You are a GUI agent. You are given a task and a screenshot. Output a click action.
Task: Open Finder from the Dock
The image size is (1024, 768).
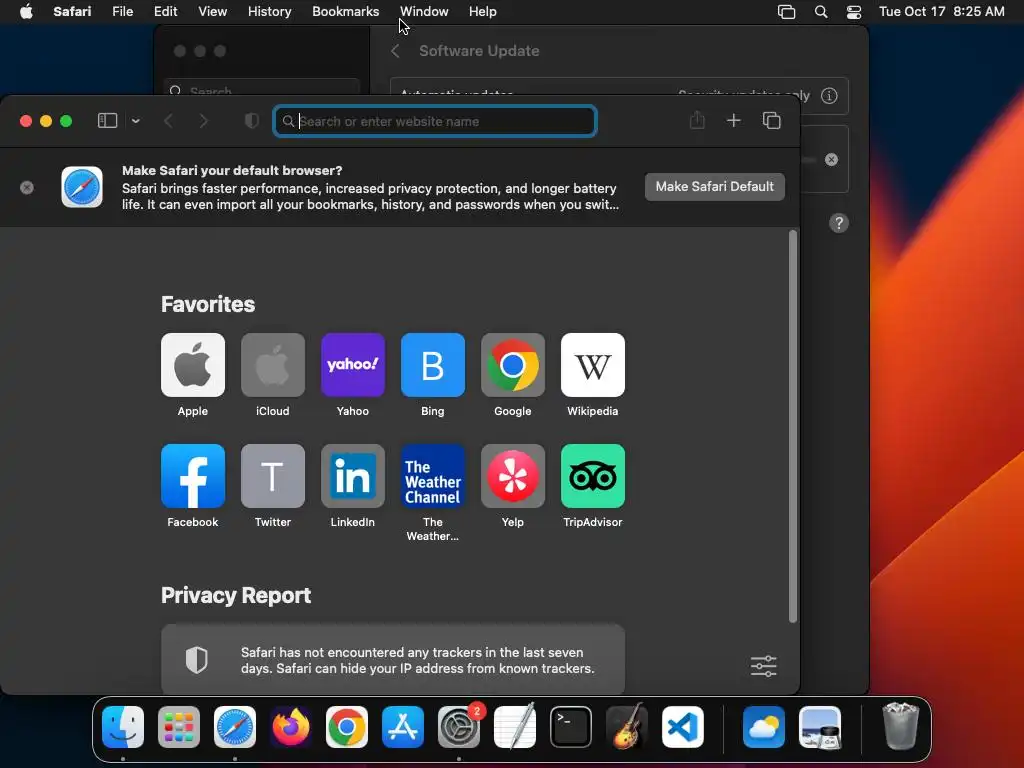click(123, 727)
